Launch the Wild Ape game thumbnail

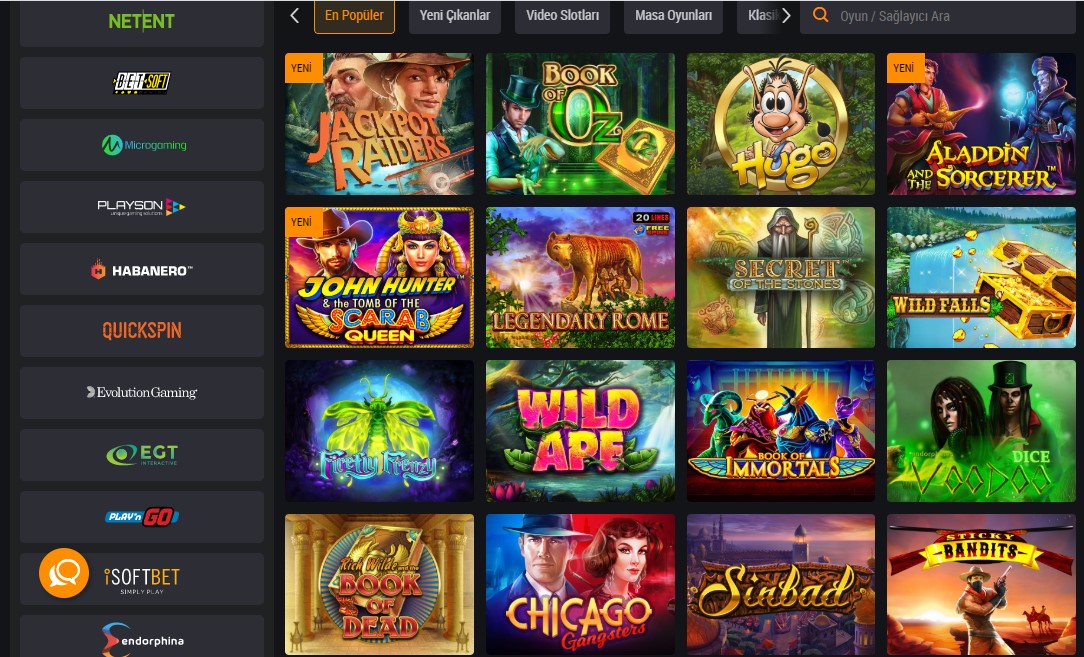pyautogui.click(x=580, y=431)
